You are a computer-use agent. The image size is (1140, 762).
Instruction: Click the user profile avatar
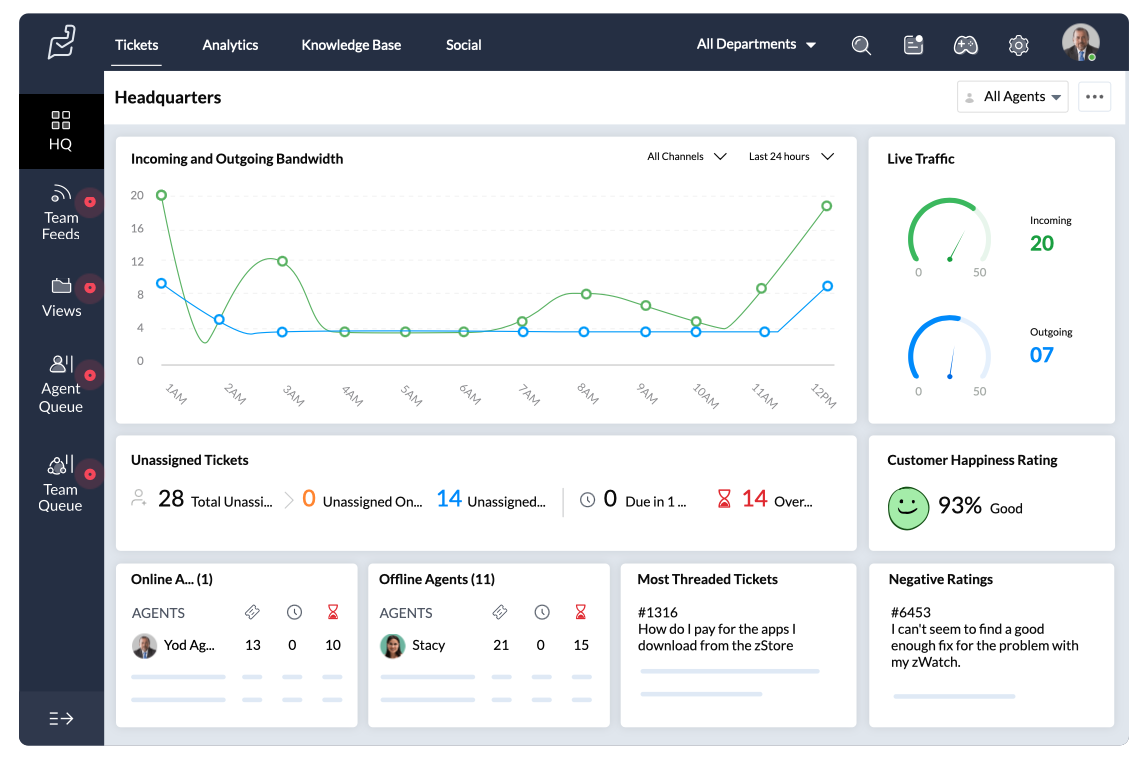1080,43
